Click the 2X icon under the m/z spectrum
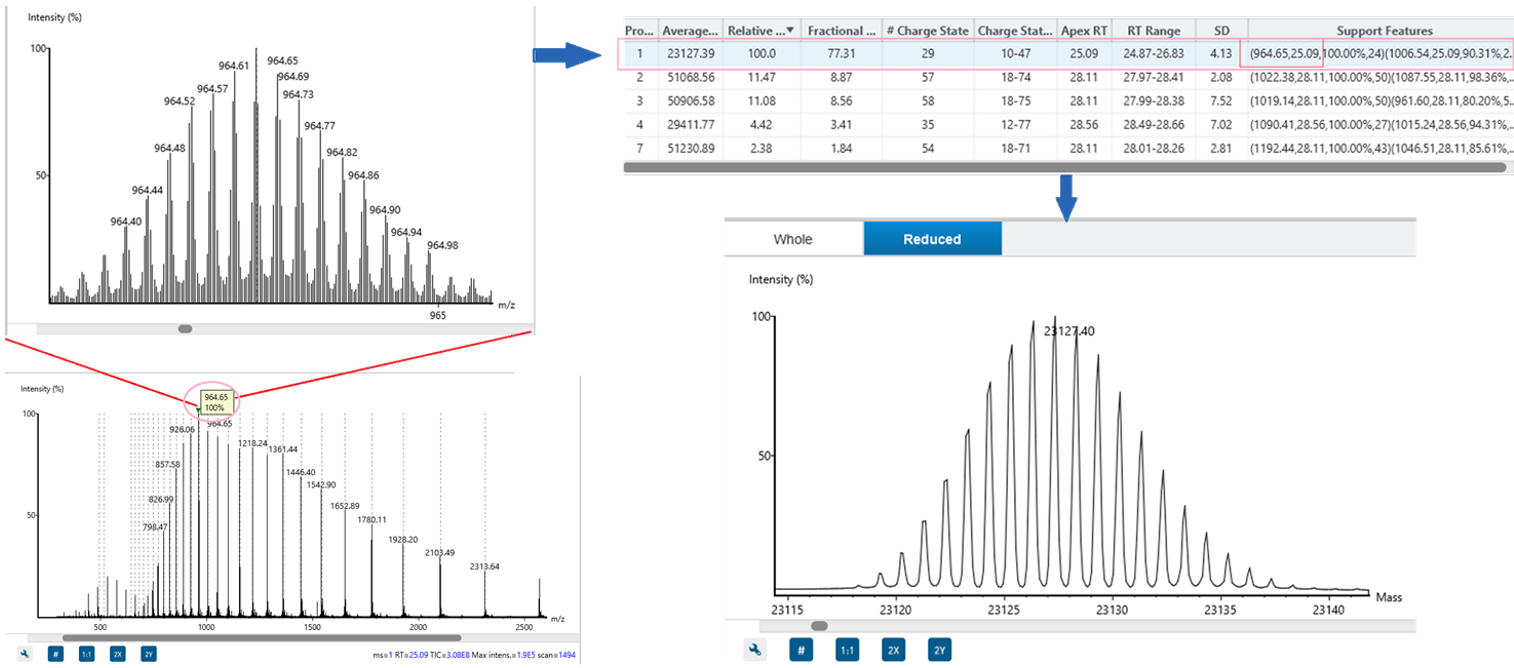This screenshot has width=1514, height=668. 118,653
